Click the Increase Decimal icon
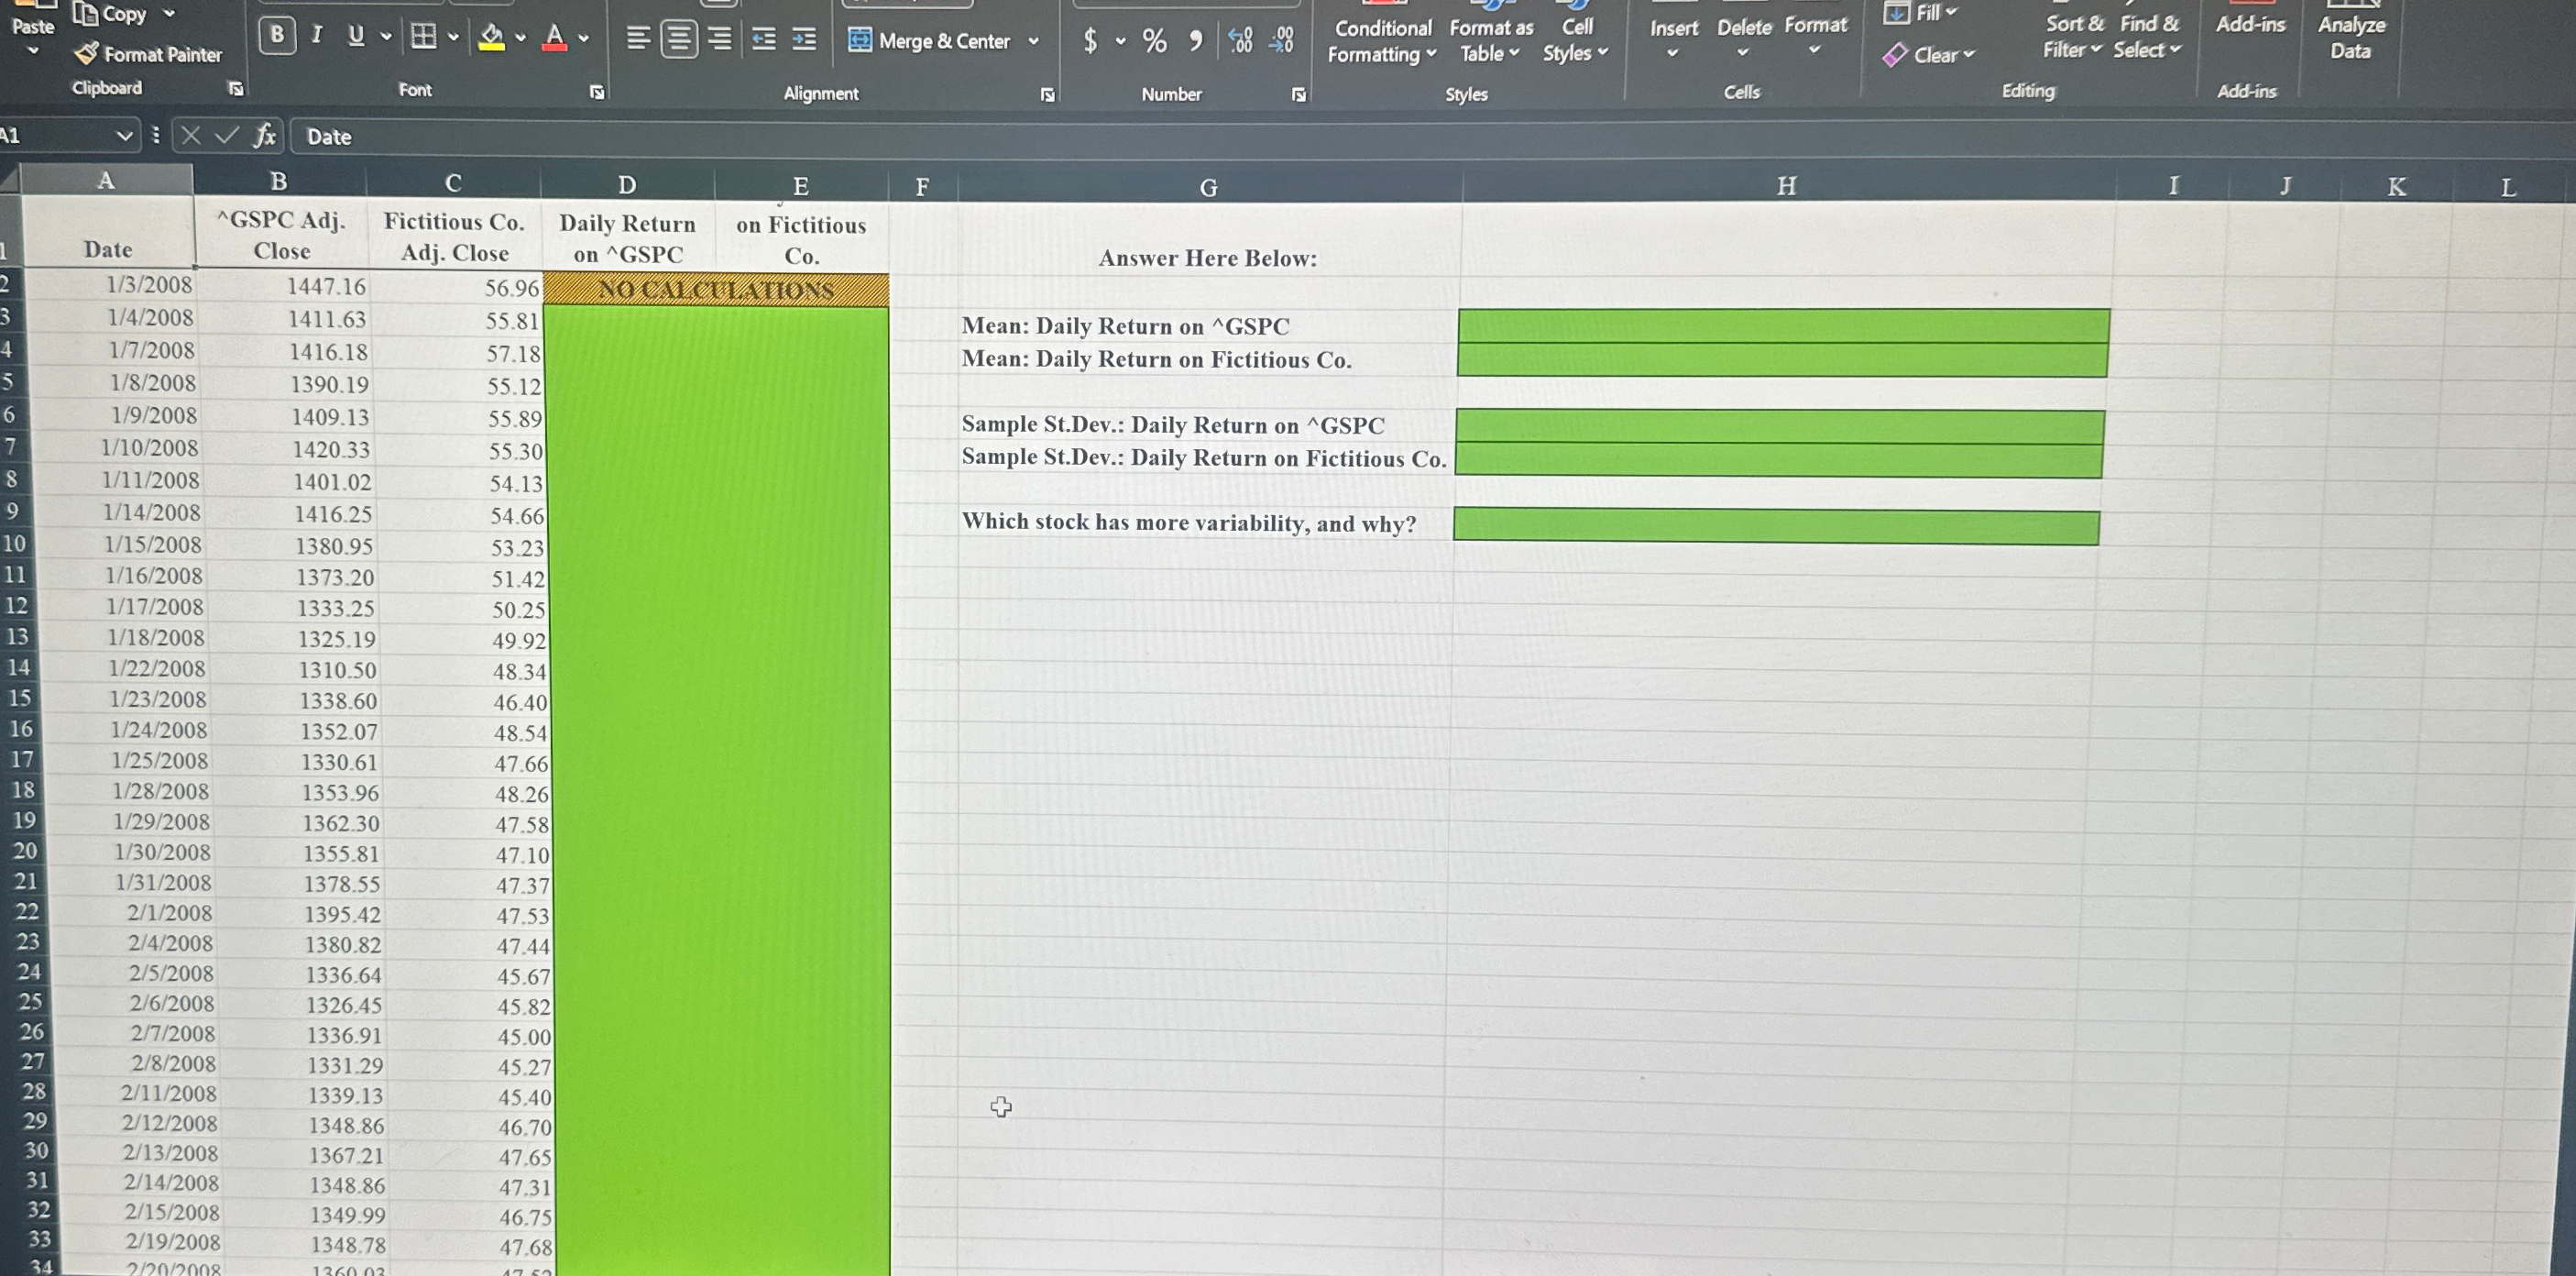Screen dimensions: 2576x1276 click(x=1240, y=41)
